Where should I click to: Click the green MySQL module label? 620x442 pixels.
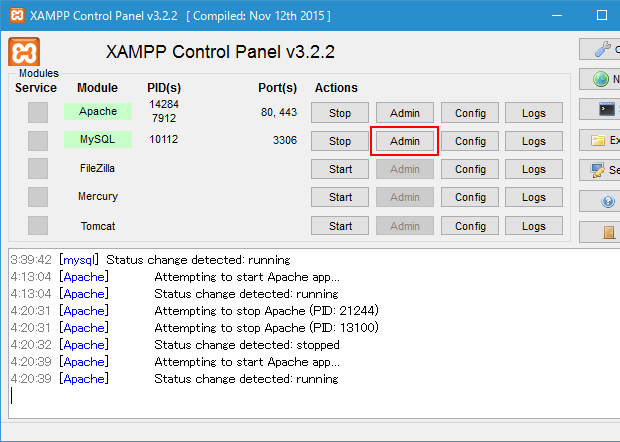coord(98,139)
